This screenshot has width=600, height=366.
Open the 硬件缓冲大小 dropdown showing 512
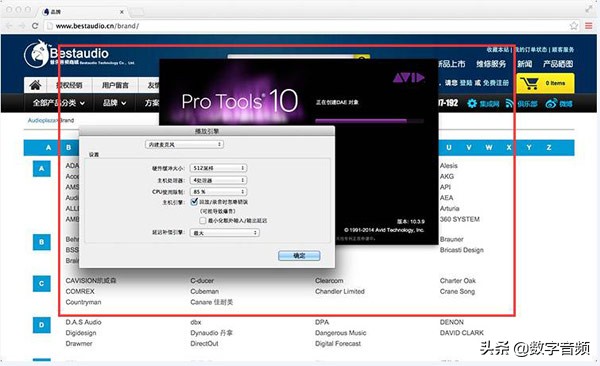click(x=218, y=168)
